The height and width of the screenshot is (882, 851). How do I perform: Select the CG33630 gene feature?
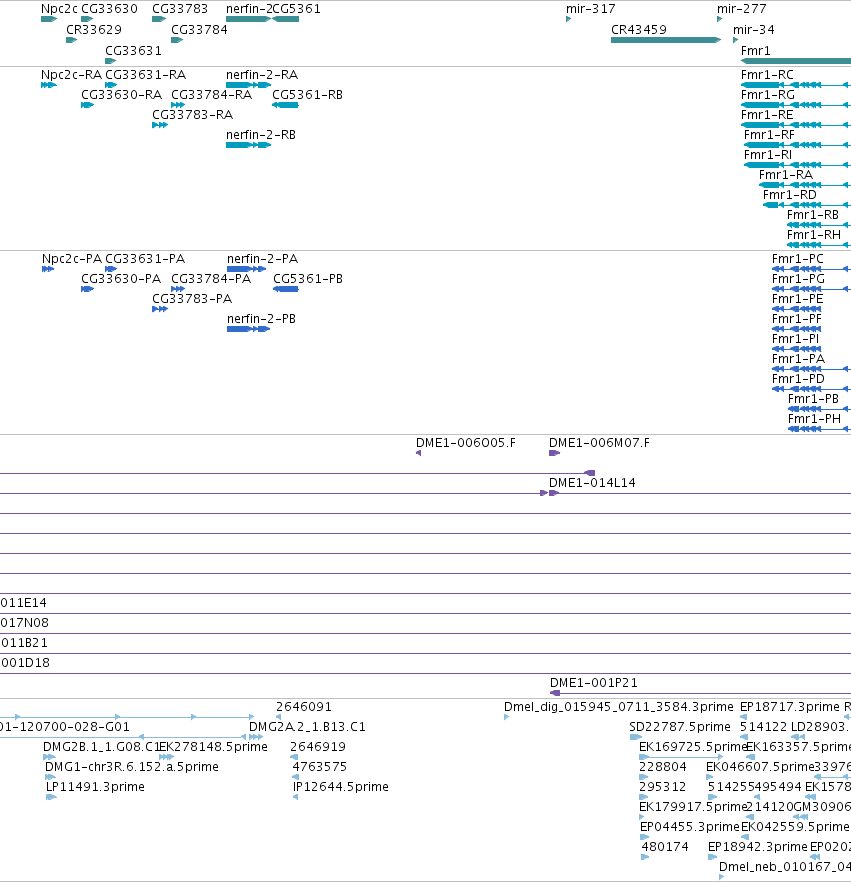click(87, 19)
